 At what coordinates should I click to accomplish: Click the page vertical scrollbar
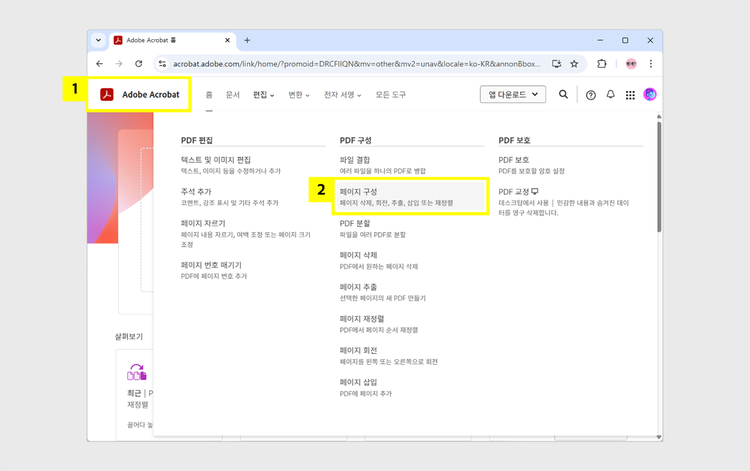(659, 177)
